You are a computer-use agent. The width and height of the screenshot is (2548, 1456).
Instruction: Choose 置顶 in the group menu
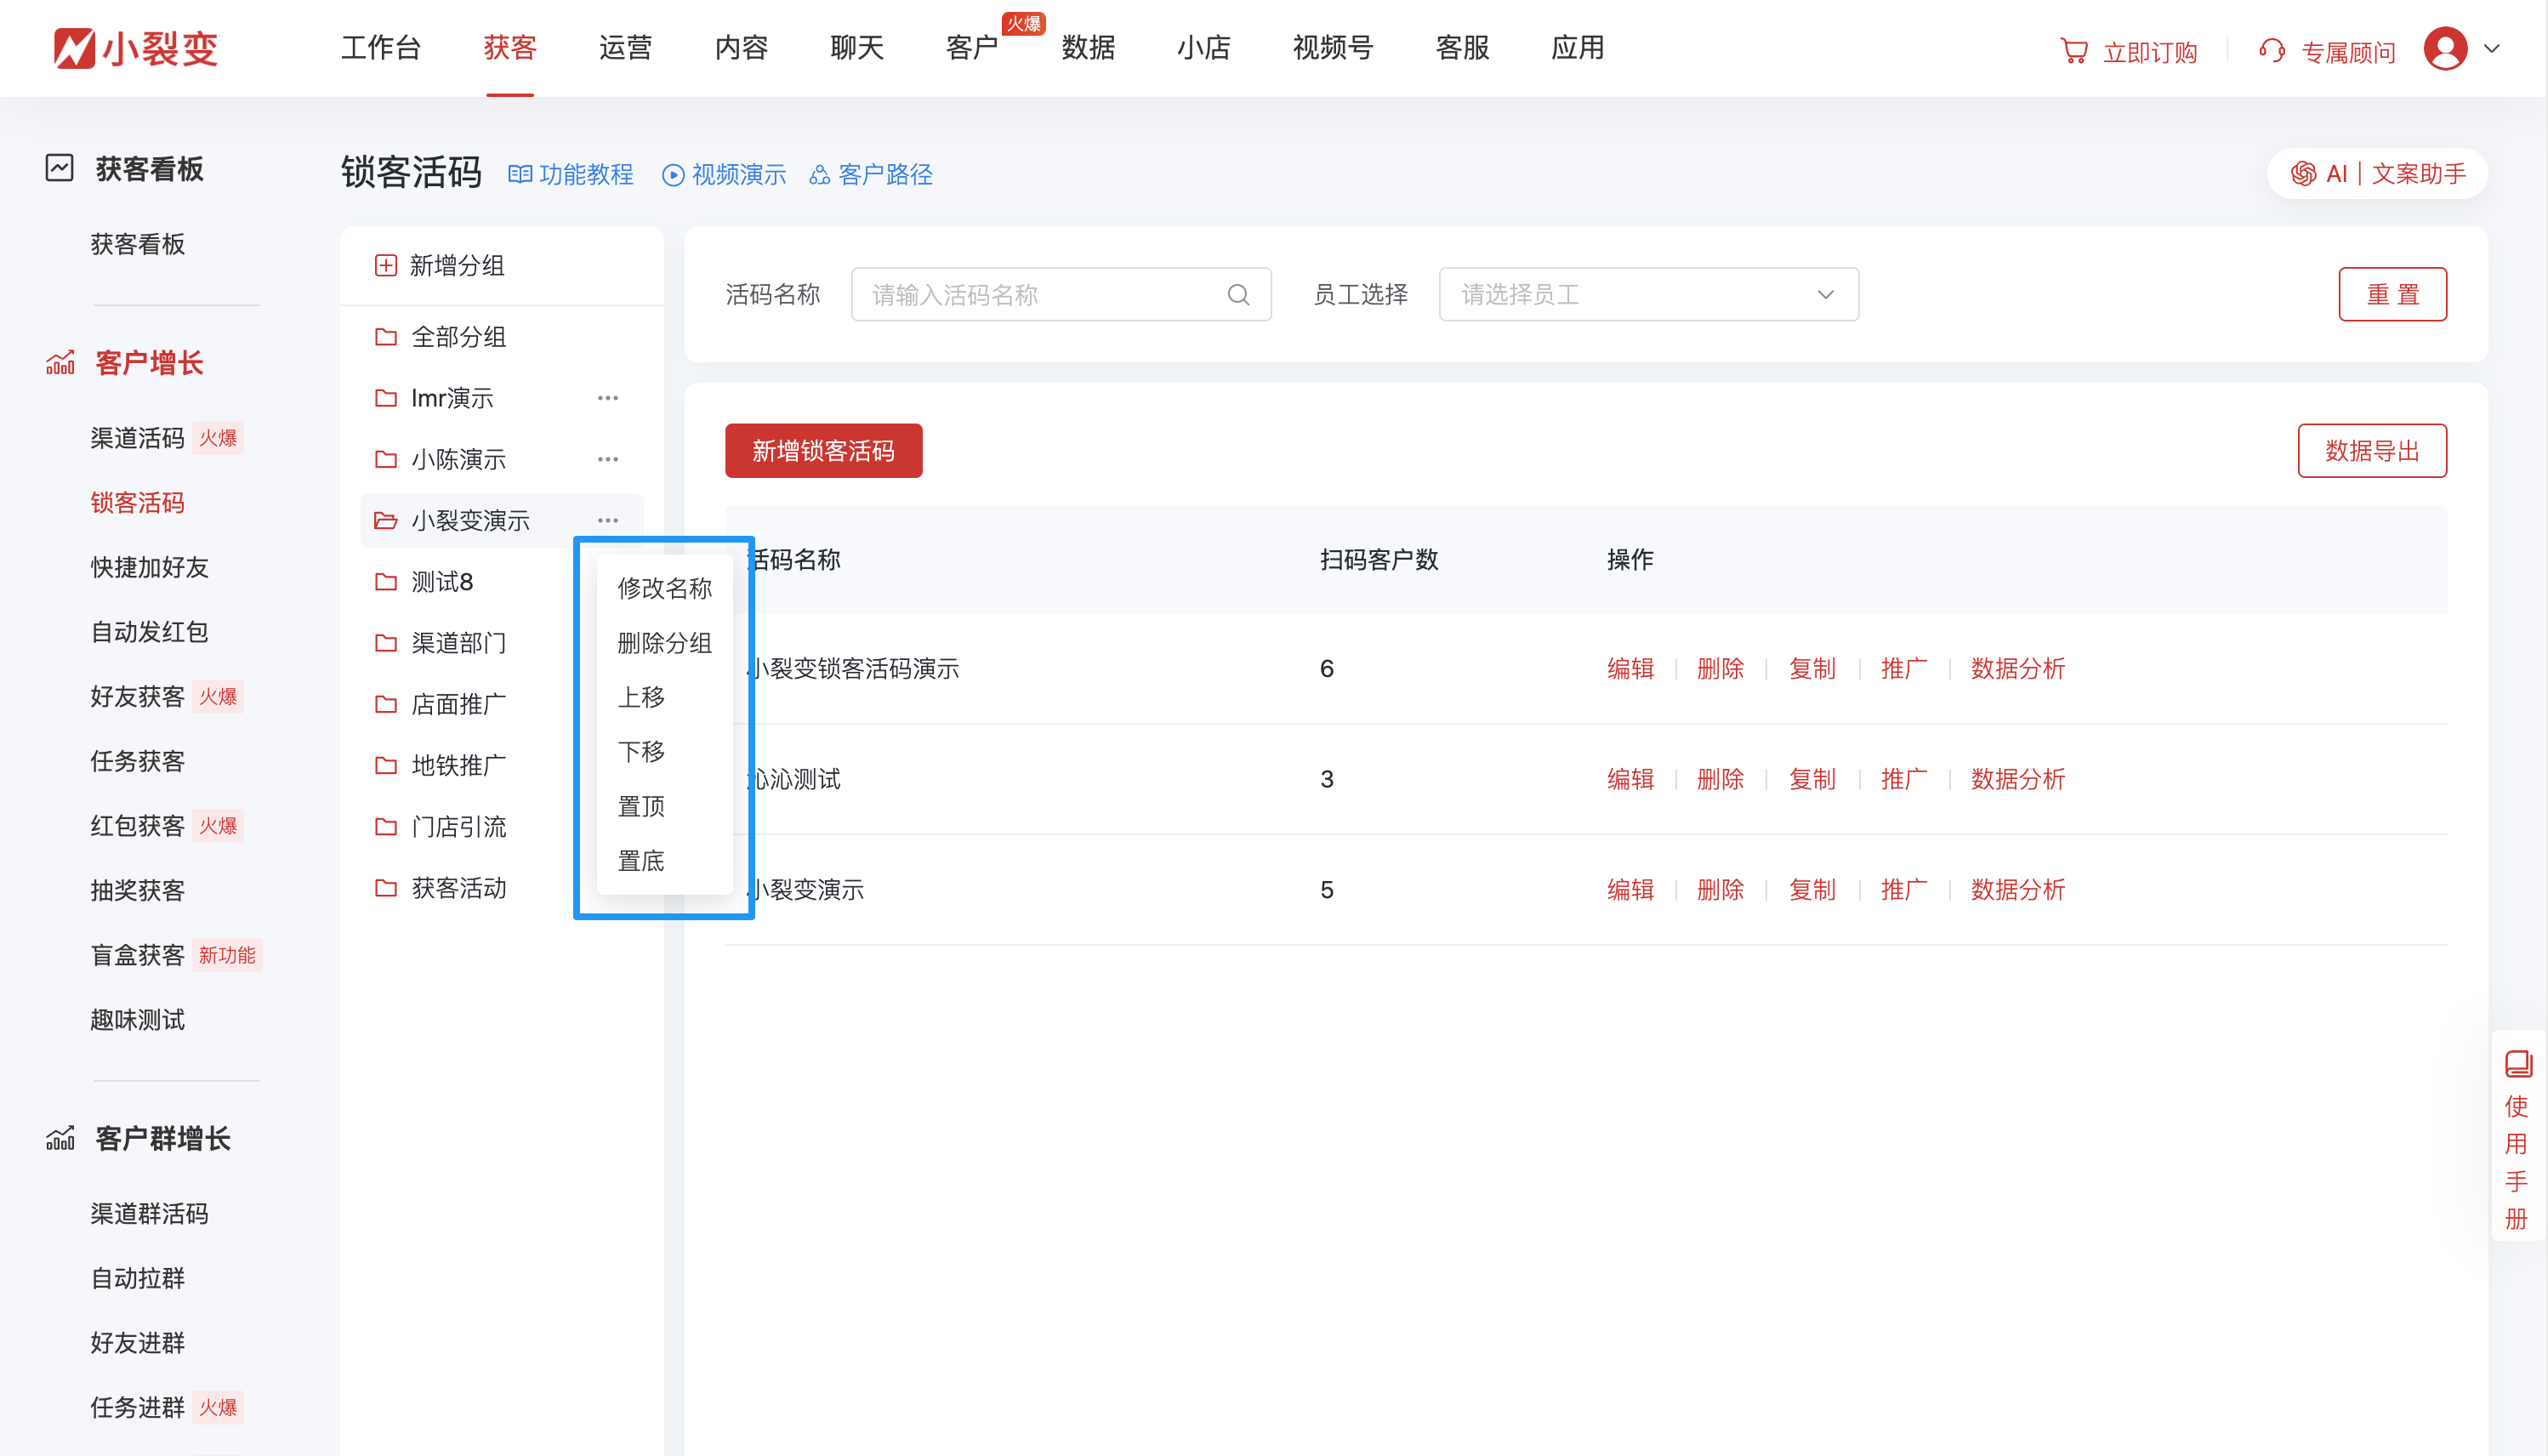(x=641, y=806)
